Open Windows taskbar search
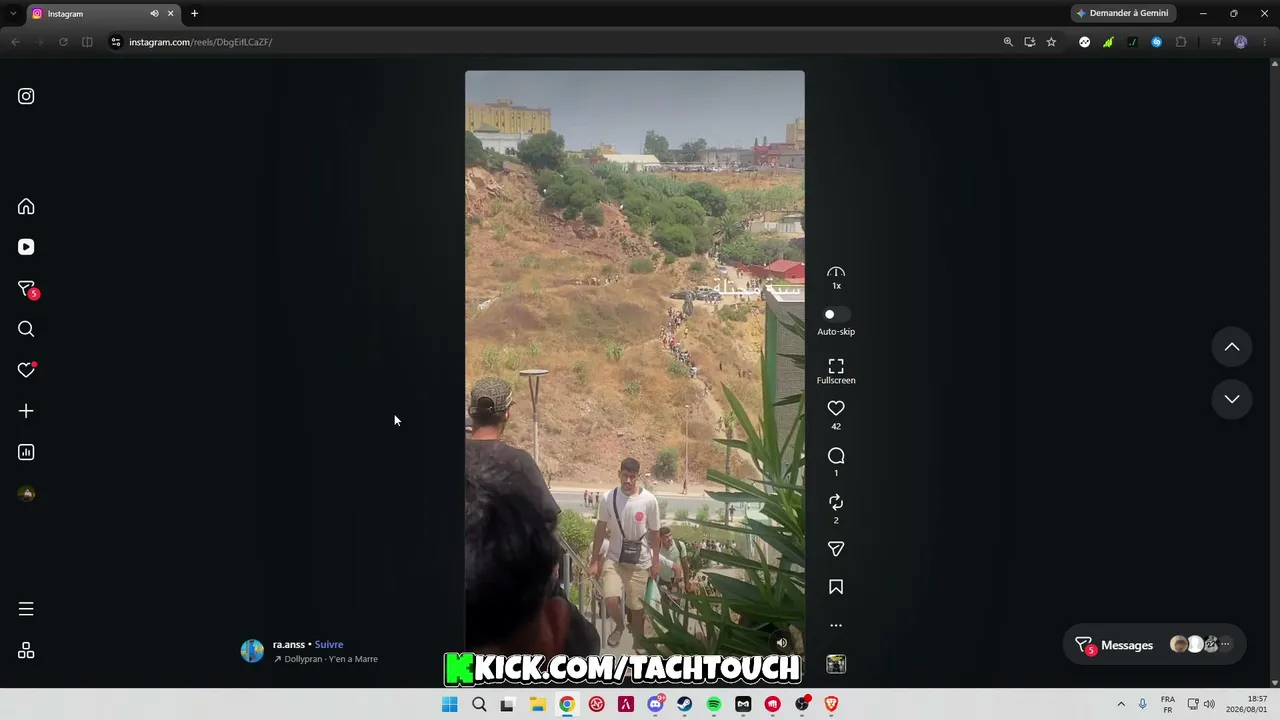The height and width of the screenshot is (720, 1280). click(x=479, y=704)
